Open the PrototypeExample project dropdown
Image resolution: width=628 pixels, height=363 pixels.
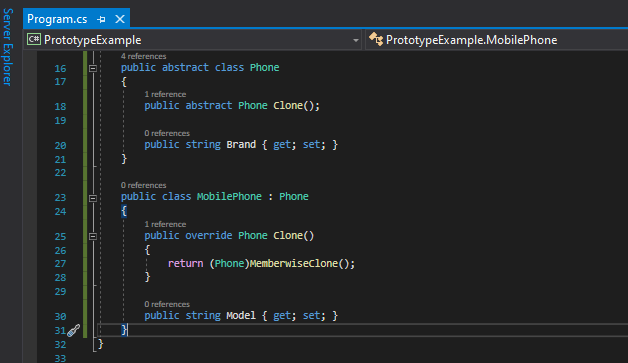(193, 40)
